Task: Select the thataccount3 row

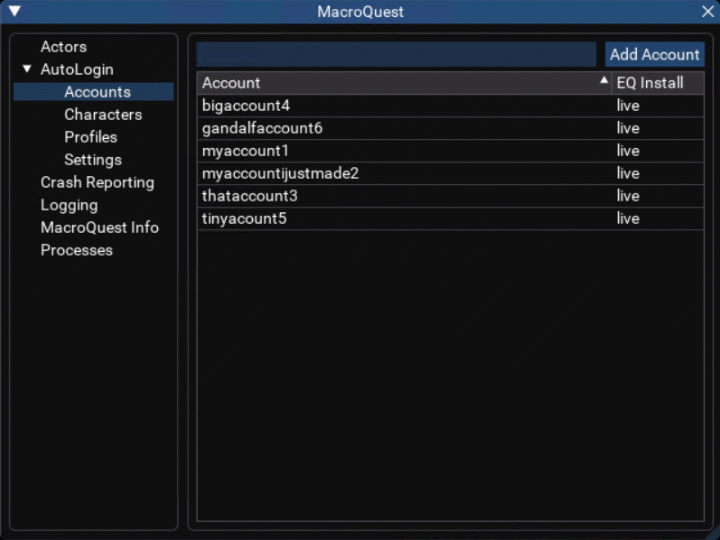Action: pyautogui.click(x=450, y=196)
